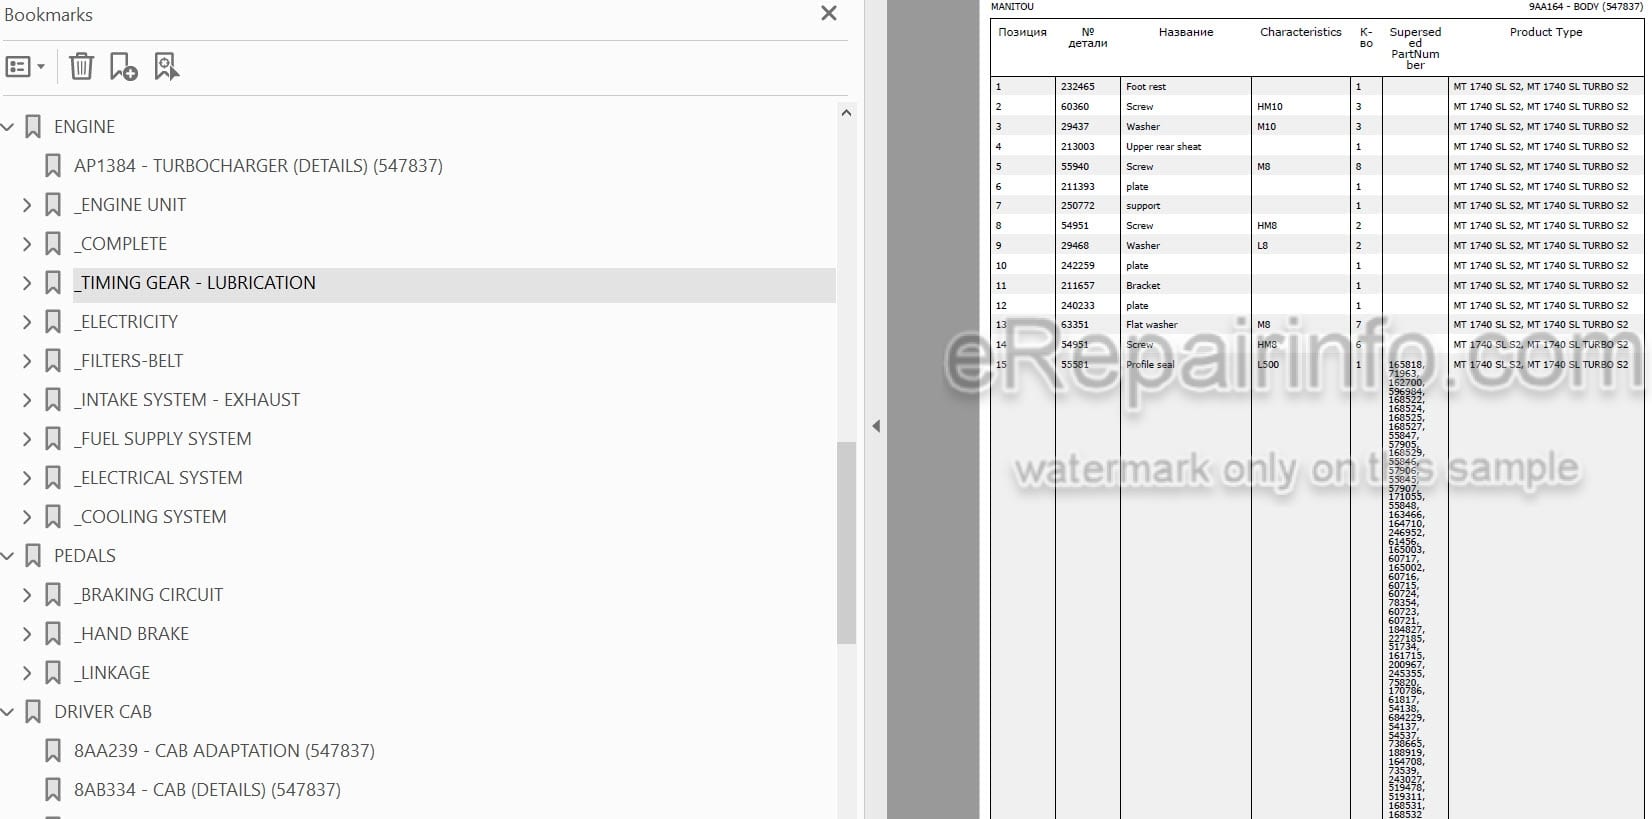Expand the _BRAKING CIRCUIT bookmark
This screenshot has height=819, width=1652.
pyautogui.click(x=27, y=595)
